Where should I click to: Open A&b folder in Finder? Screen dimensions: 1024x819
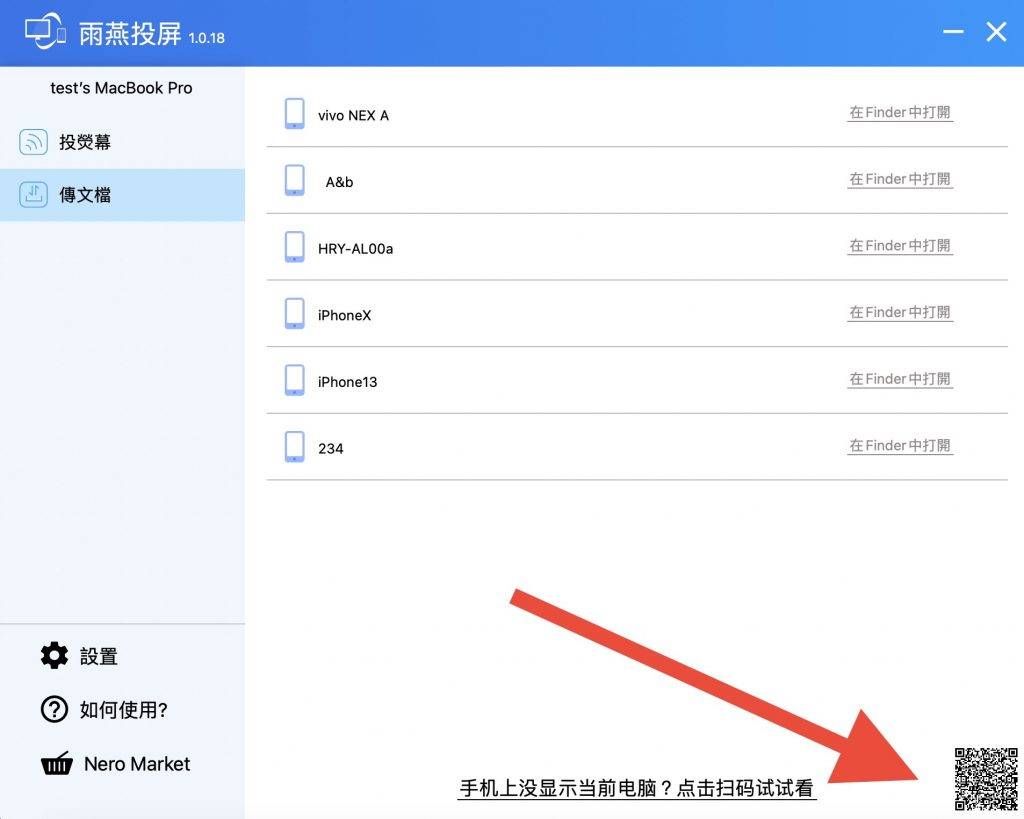(900, 179)
